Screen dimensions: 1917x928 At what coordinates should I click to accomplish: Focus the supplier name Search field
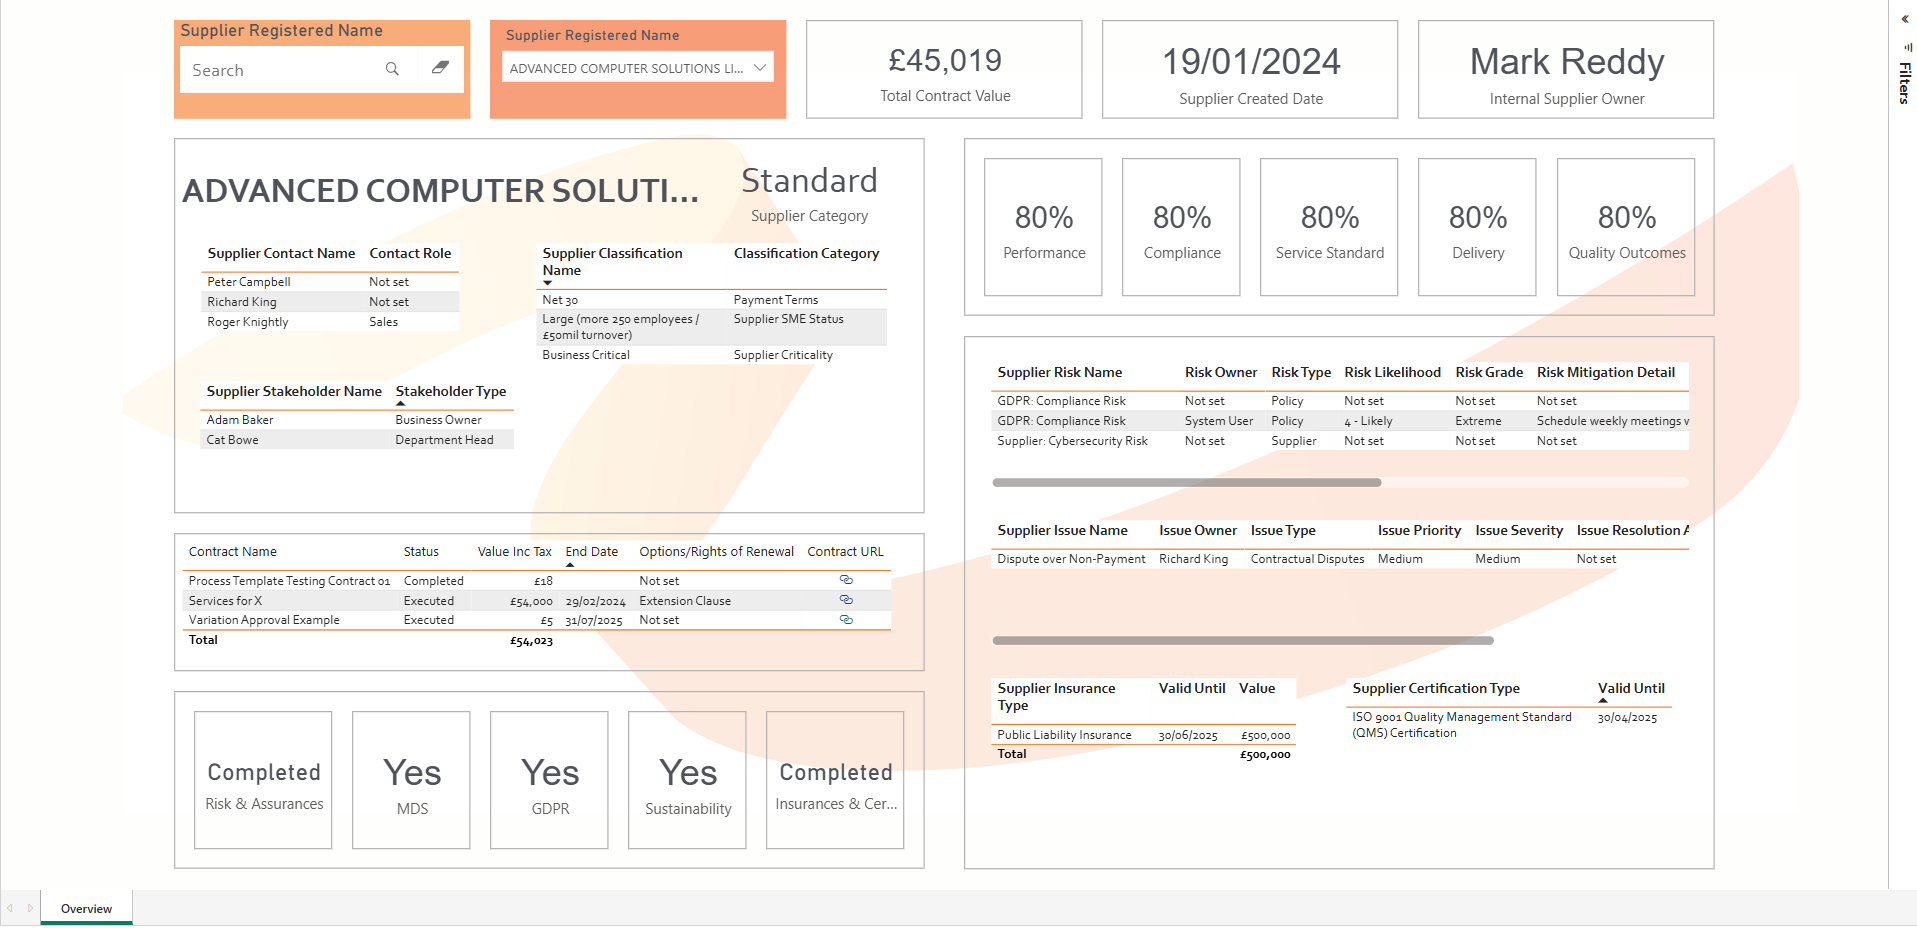coord(280,70)
